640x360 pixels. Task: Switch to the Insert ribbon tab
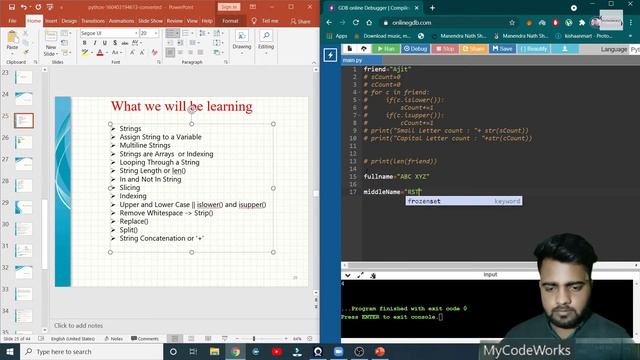[51, 21]
